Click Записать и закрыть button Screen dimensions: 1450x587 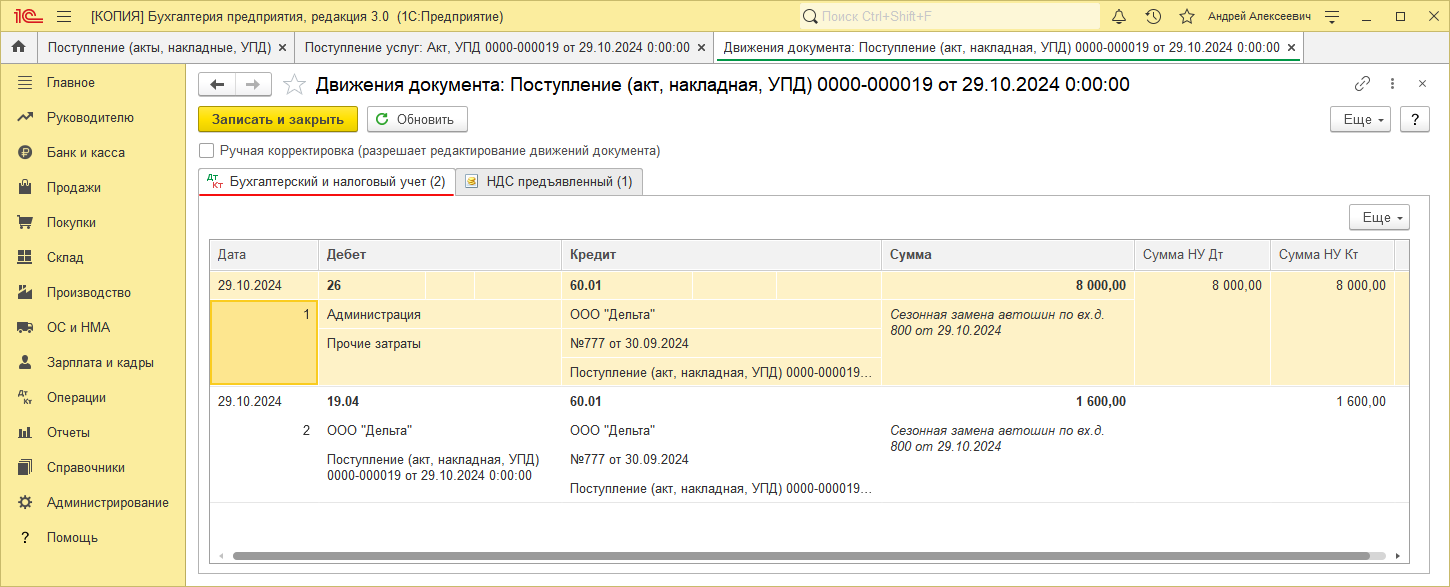(x=278, y=119)
